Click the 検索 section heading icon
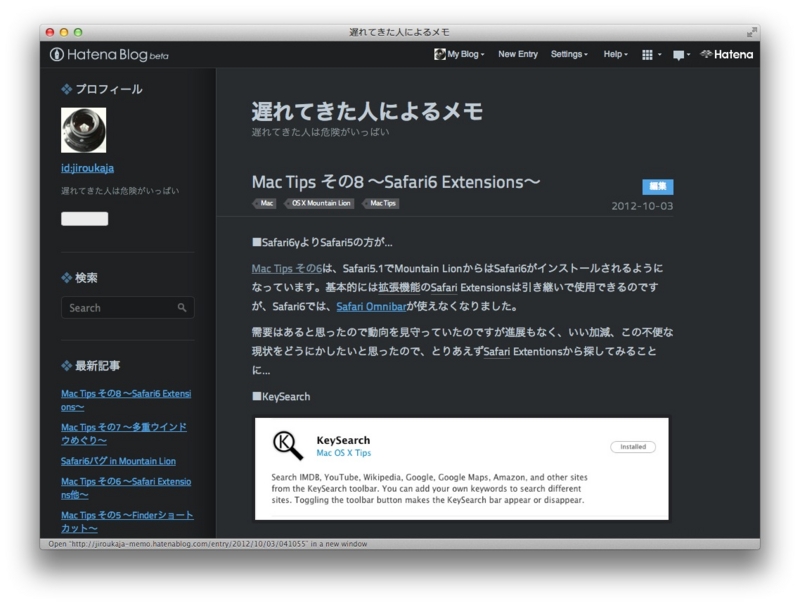800x605 pixels. tap(67, 278)
